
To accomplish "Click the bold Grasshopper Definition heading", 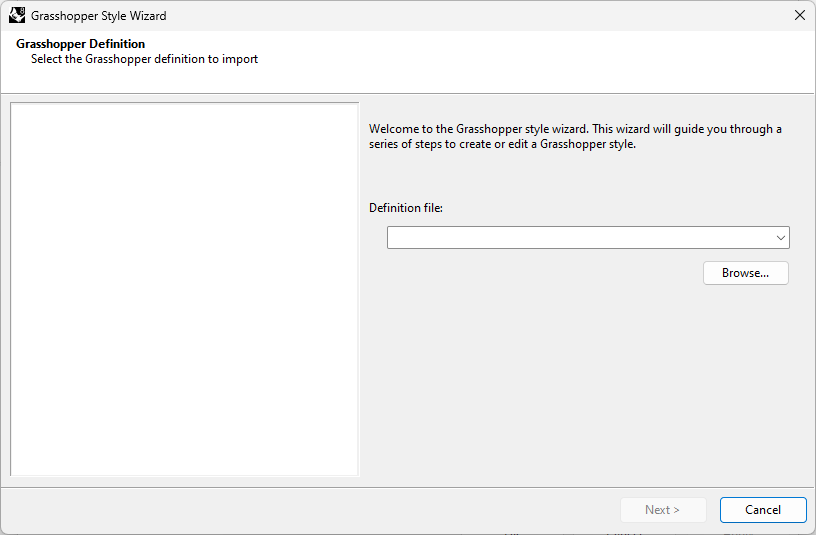I will [81, 44].
